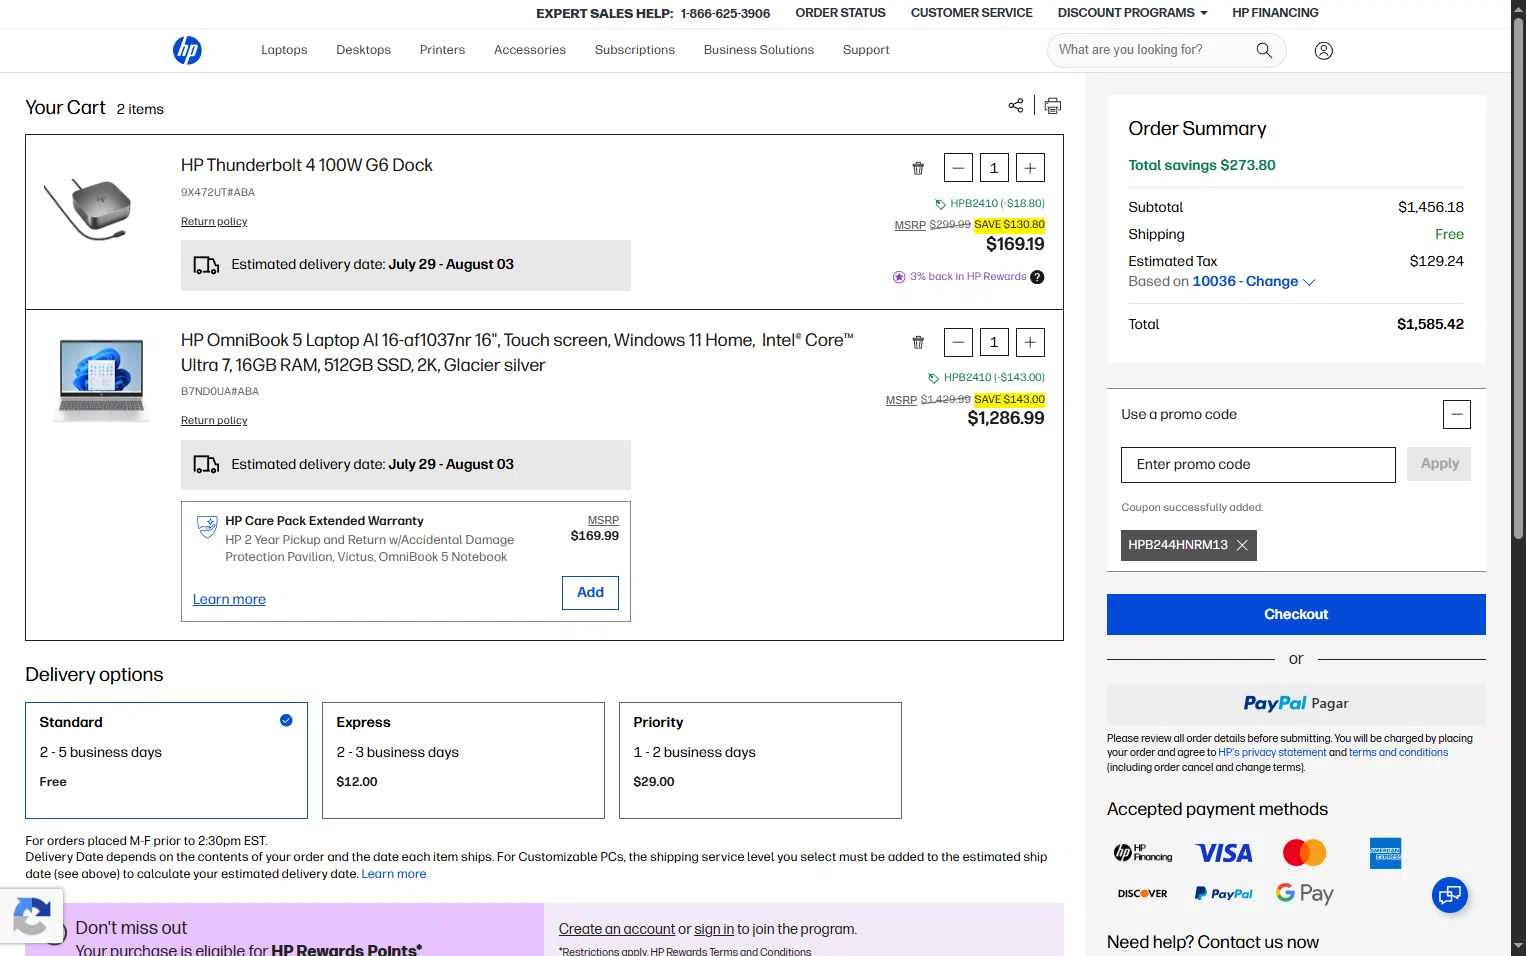This screenshot has width=1526, height=956.
Task: Click Create an account link
Action: coord(617,930)
